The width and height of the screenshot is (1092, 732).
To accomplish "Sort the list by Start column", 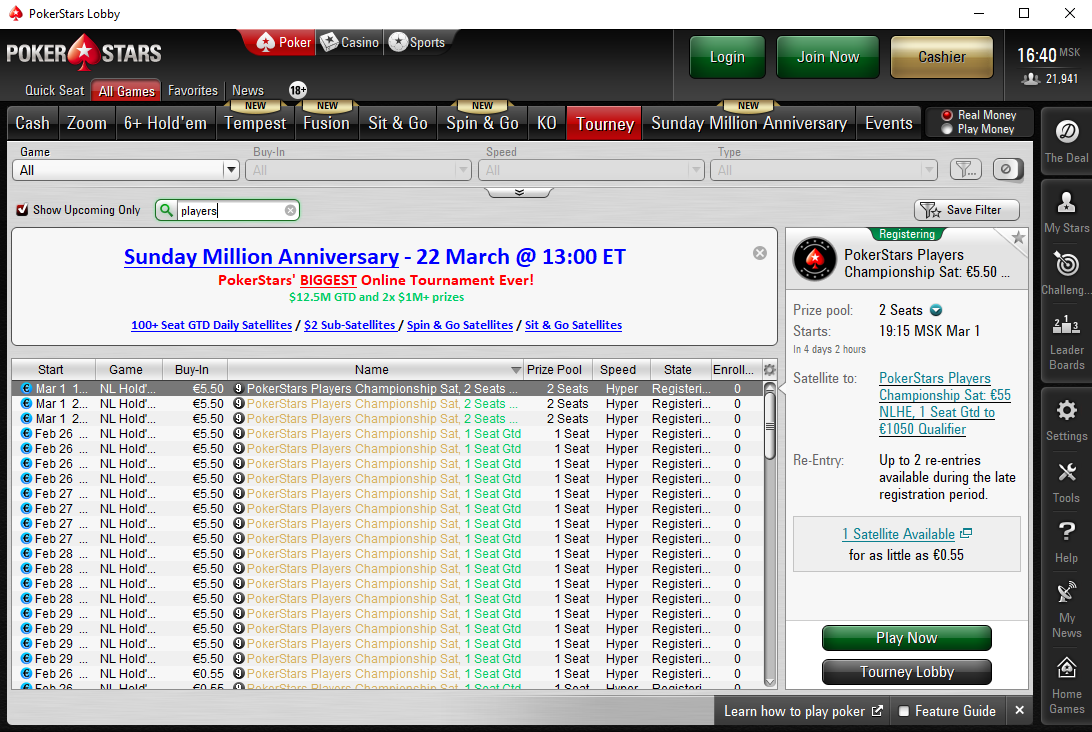I will (51, 370).
